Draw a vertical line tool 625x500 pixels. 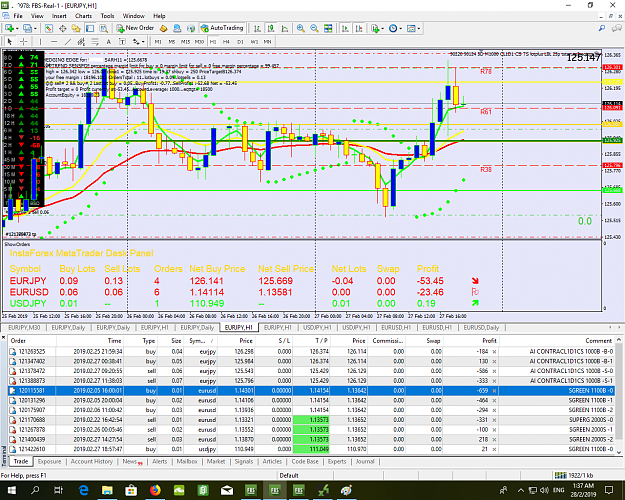click(x=40, y=41)
